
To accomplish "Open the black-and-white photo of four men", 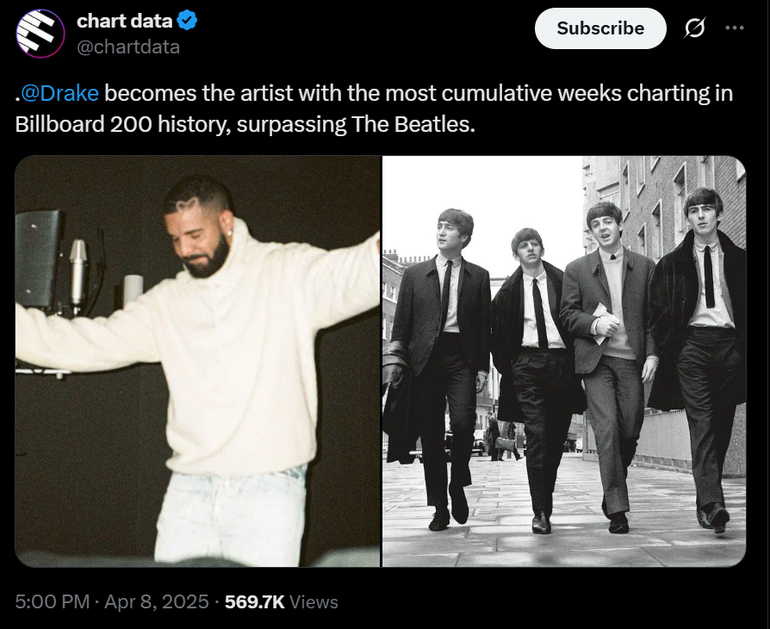I will tap(564, 361).
